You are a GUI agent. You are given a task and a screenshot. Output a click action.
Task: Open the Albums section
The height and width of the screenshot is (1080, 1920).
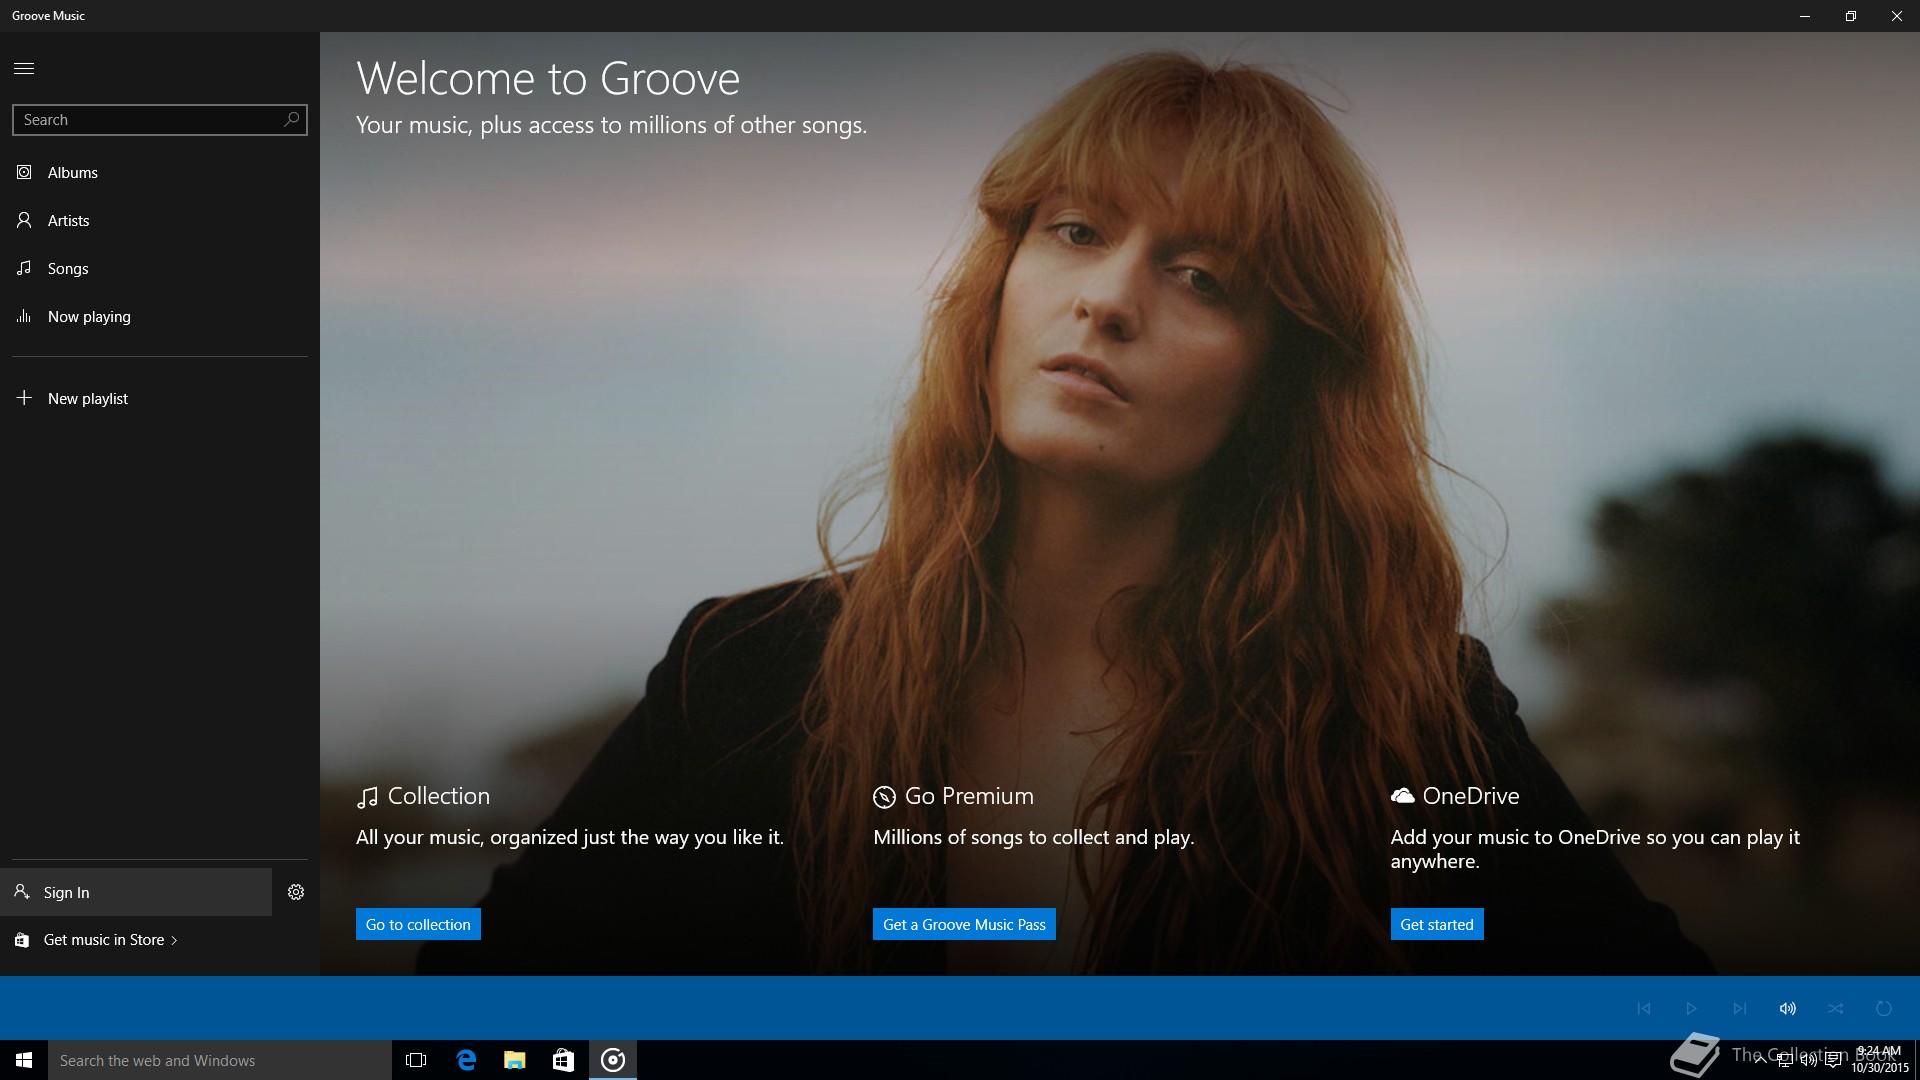tap(160, 172)
